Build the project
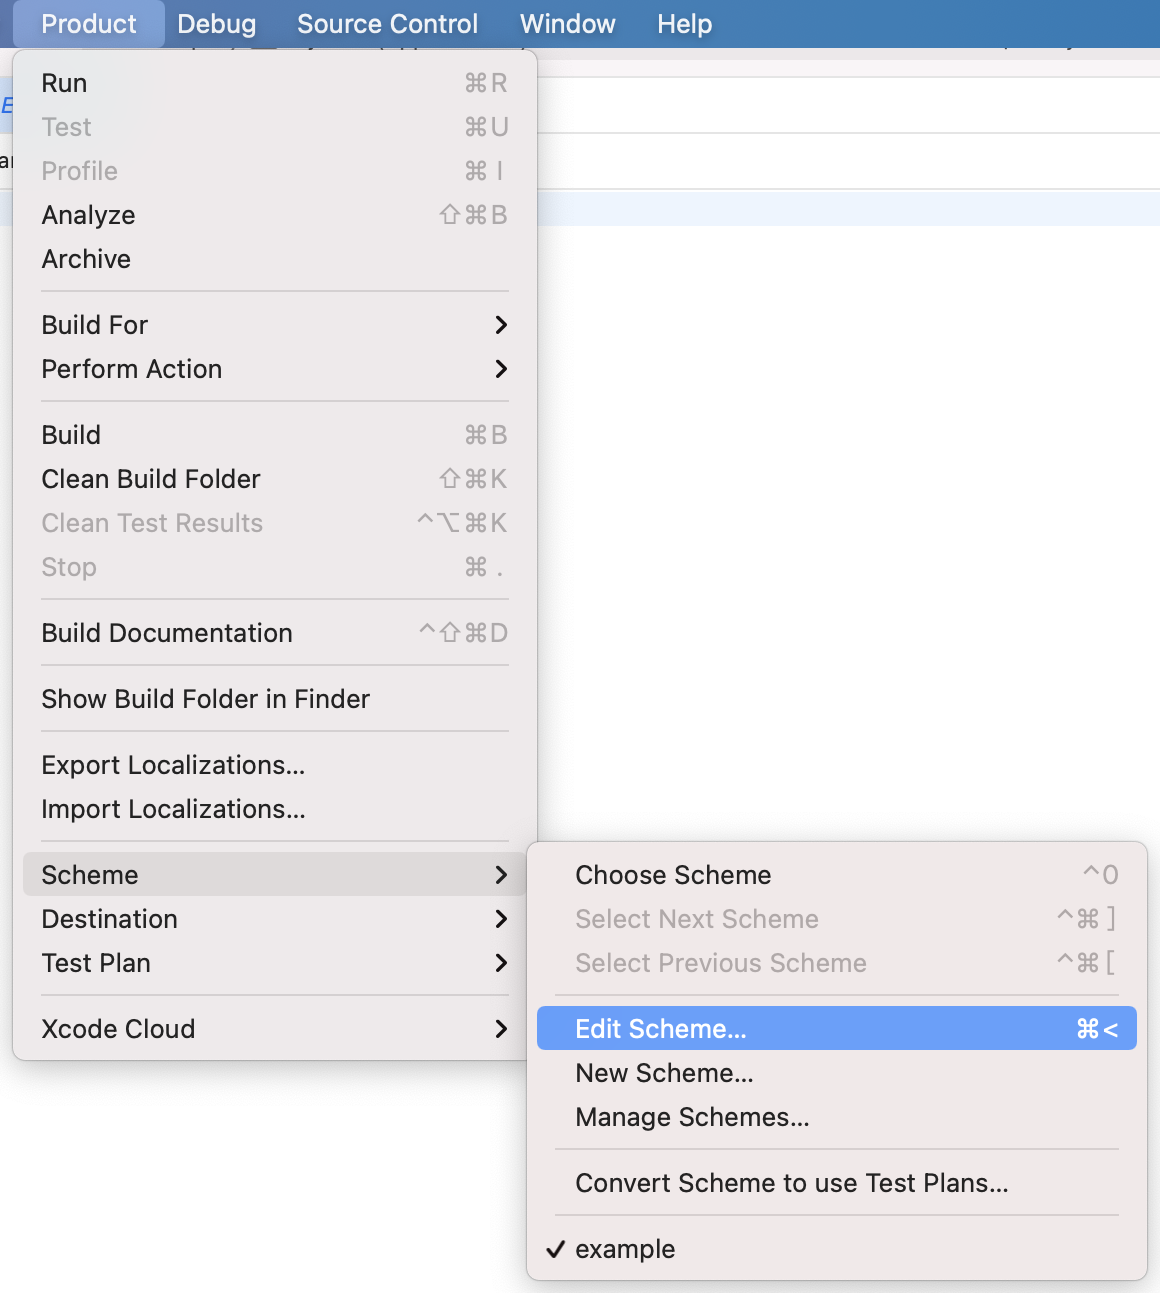 point(70,434)
